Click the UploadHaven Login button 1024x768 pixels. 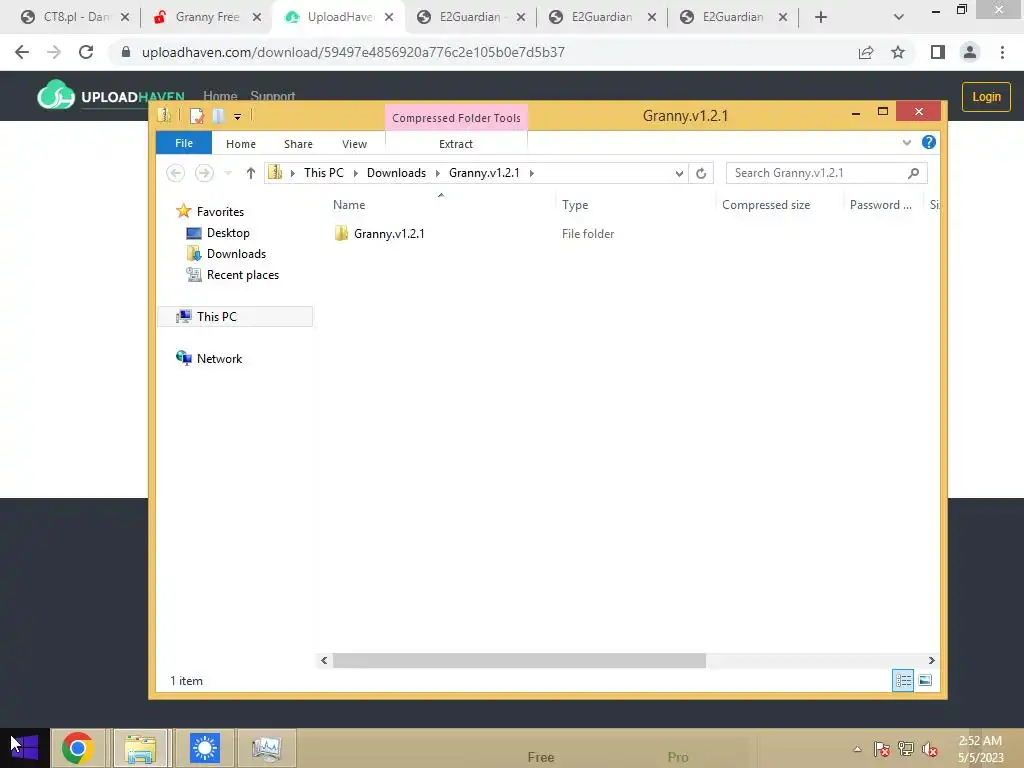pos(985,97)
